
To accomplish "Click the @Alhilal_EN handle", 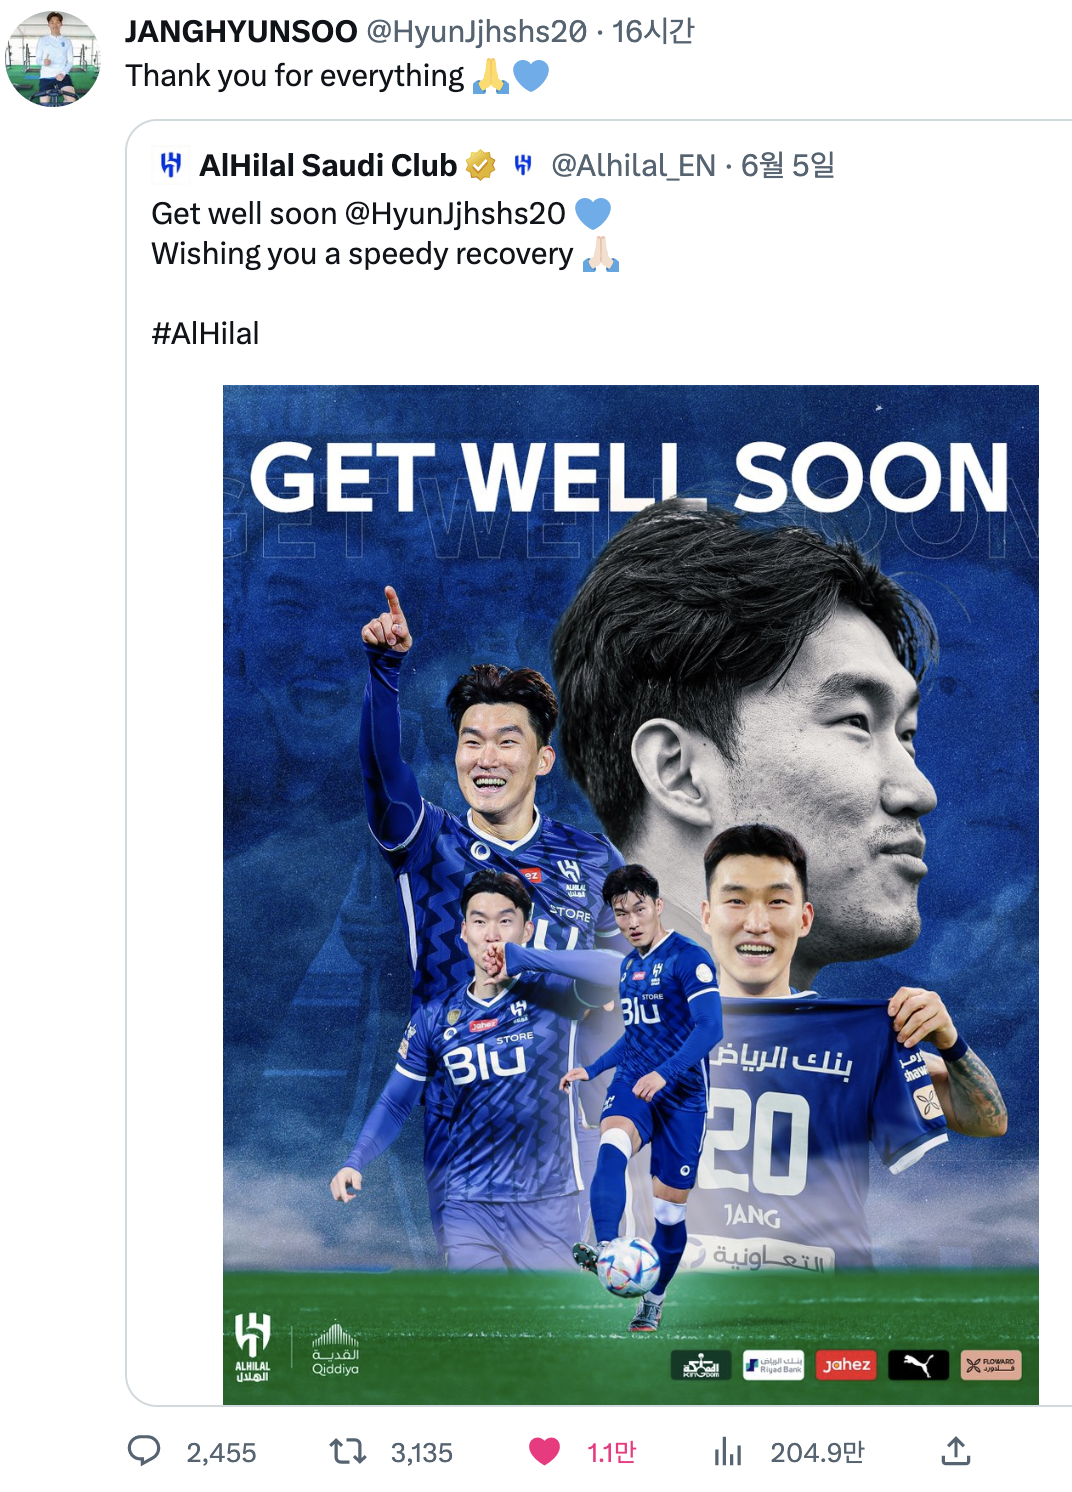I will coord(634,165).
